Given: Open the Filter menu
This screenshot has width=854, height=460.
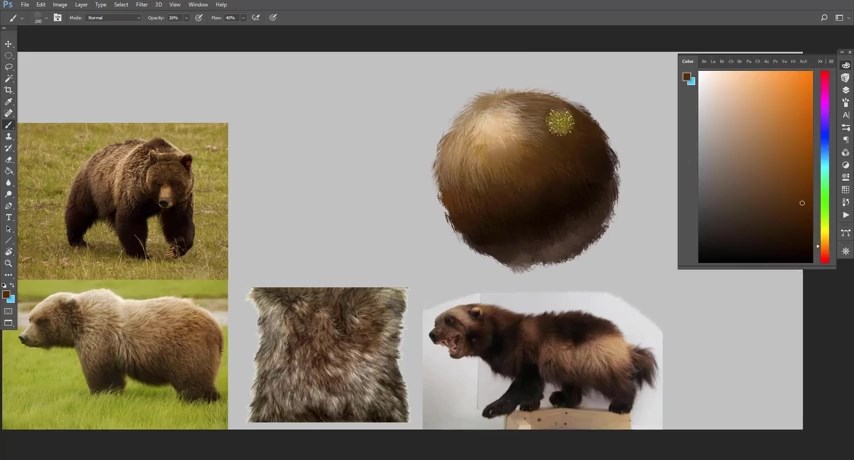Looking at the screenshot, I should 142,5.
